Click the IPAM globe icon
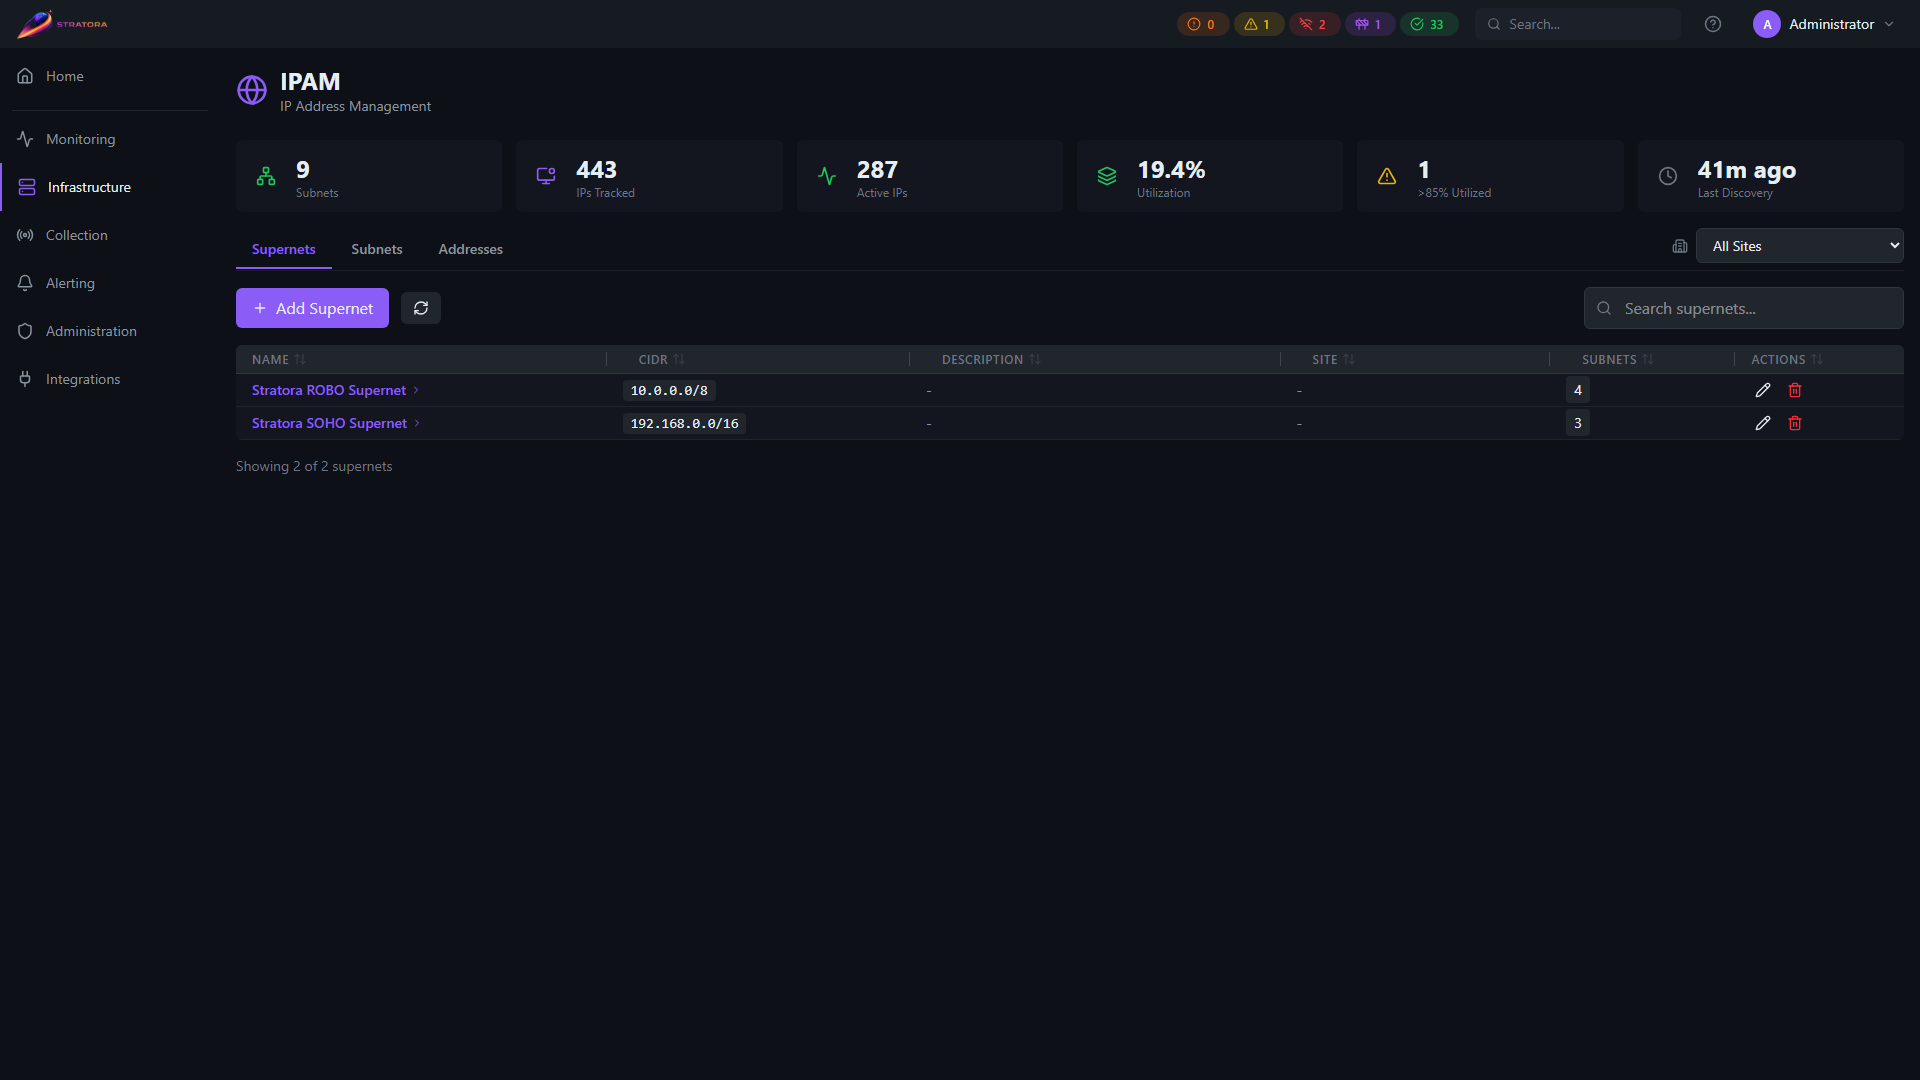 pyautogui.click(x=252, y=90)
